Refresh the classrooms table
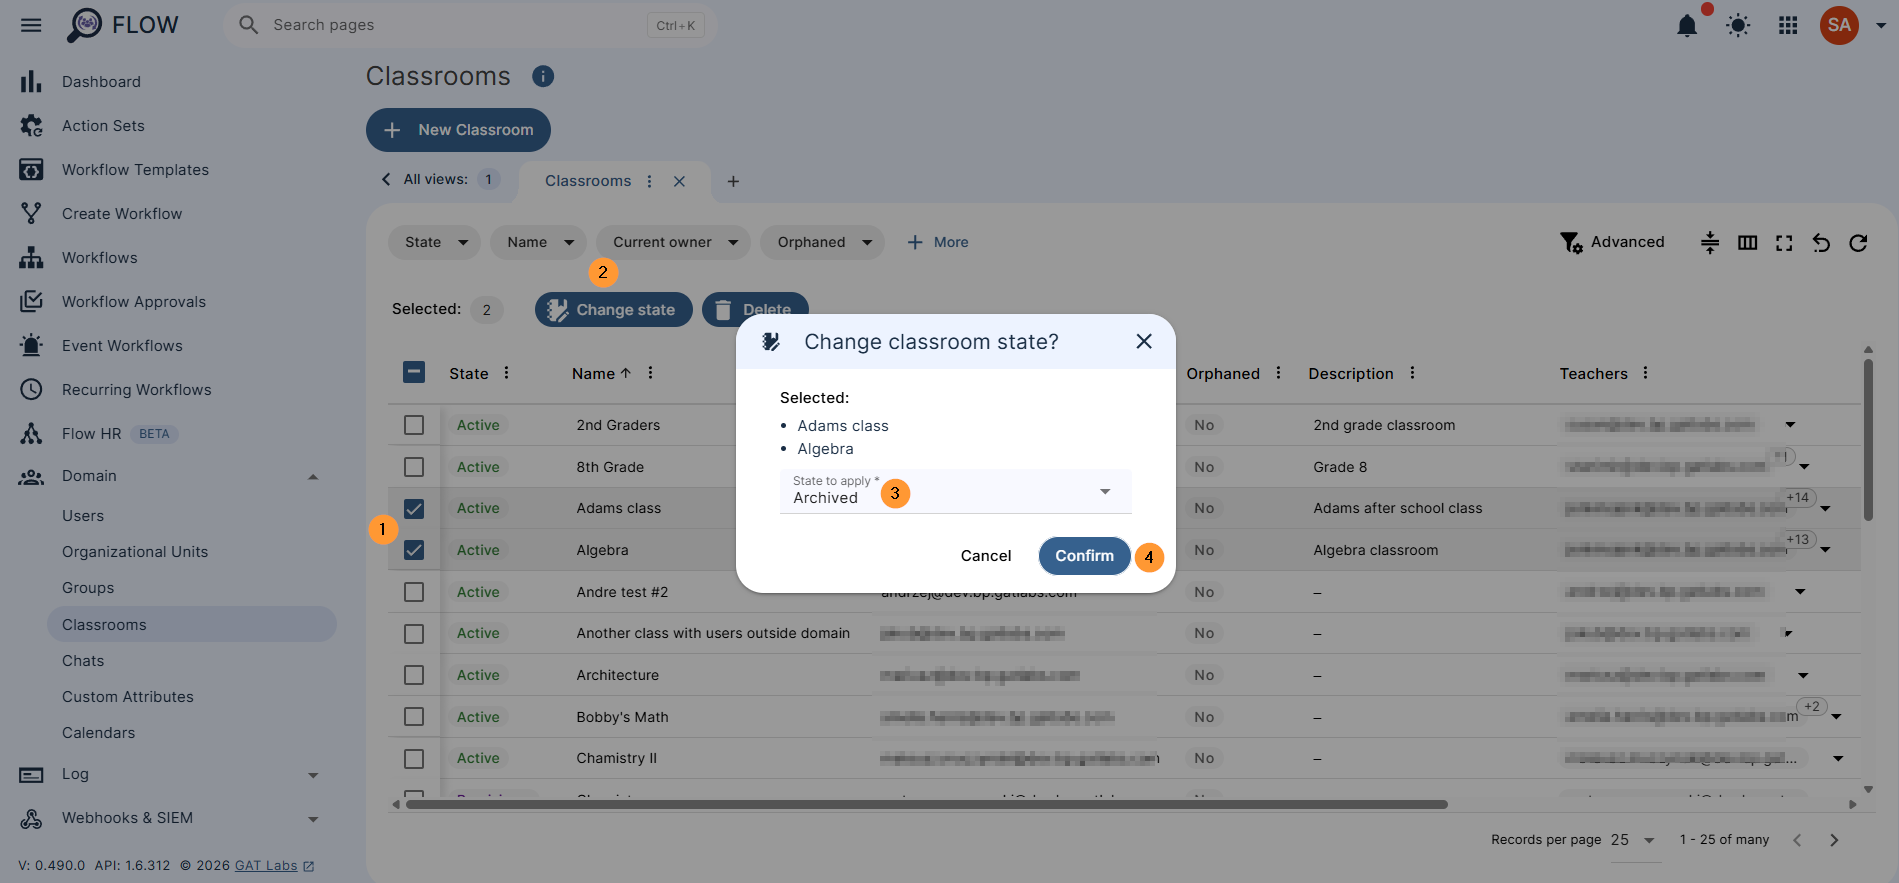This screenshot has width=1899, height=883. (1858, 242)
